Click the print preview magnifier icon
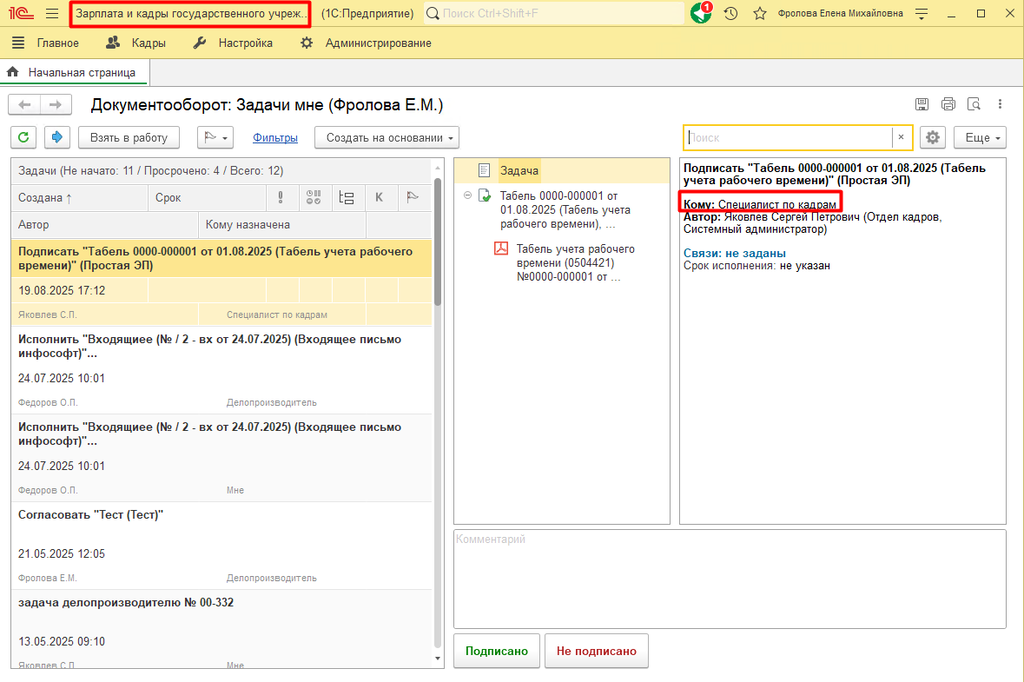Screen dimensions: 1024x682 pos(973,105)
